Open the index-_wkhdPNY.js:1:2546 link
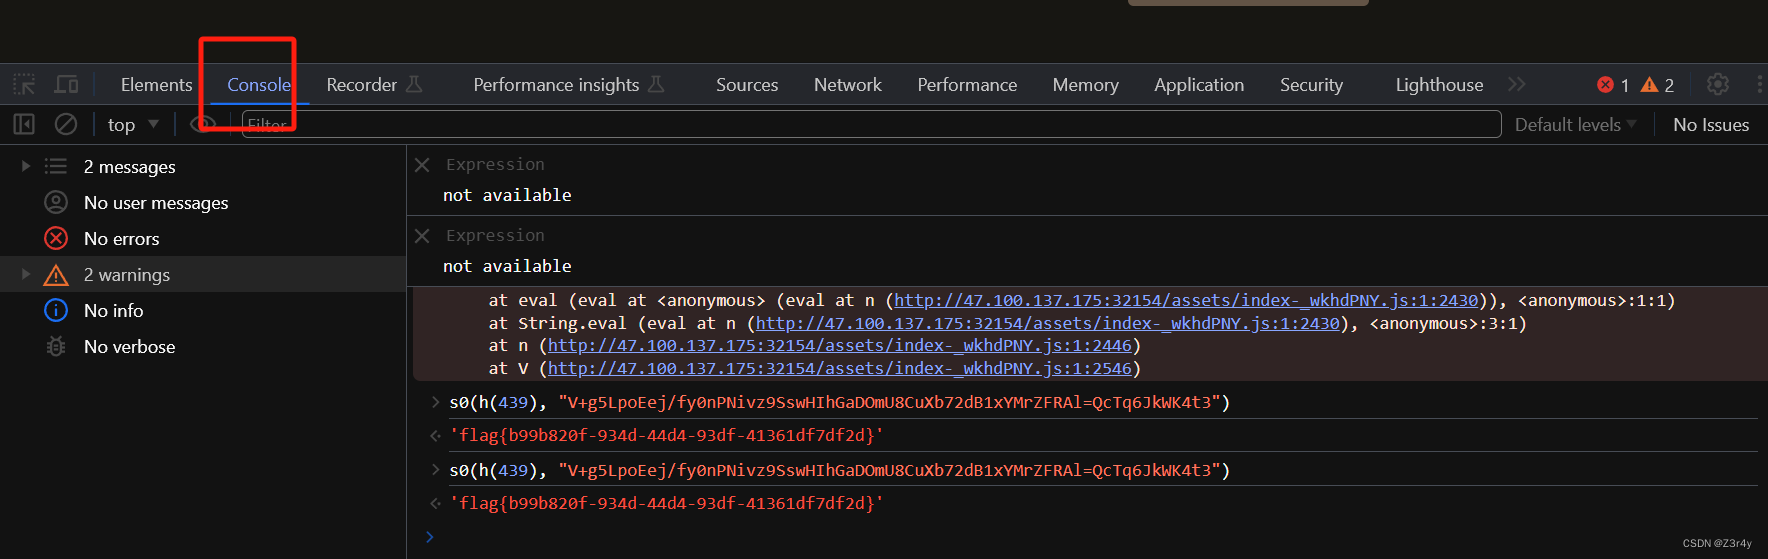This screenshot has height=559, width=1768. [x=840, y=368]
